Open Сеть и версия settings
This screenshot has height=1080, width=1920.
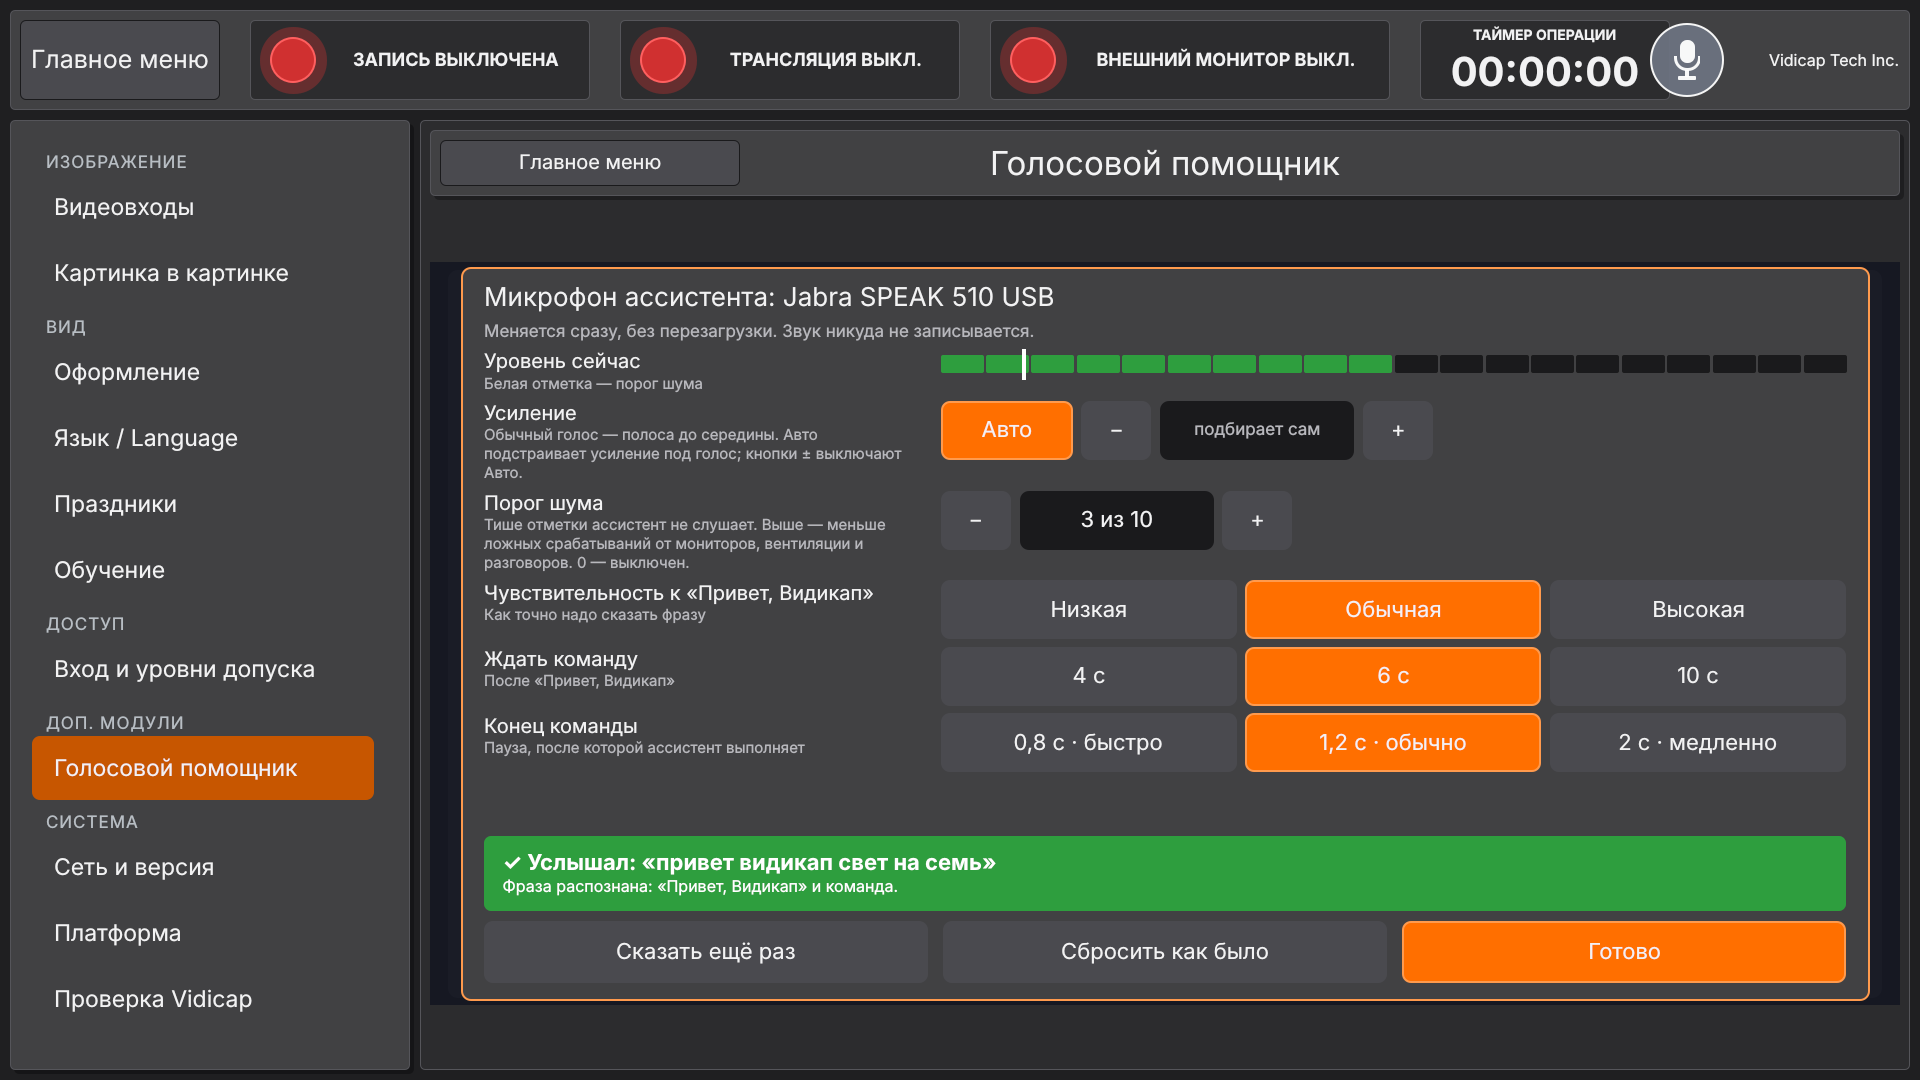(x=203, y=867)
